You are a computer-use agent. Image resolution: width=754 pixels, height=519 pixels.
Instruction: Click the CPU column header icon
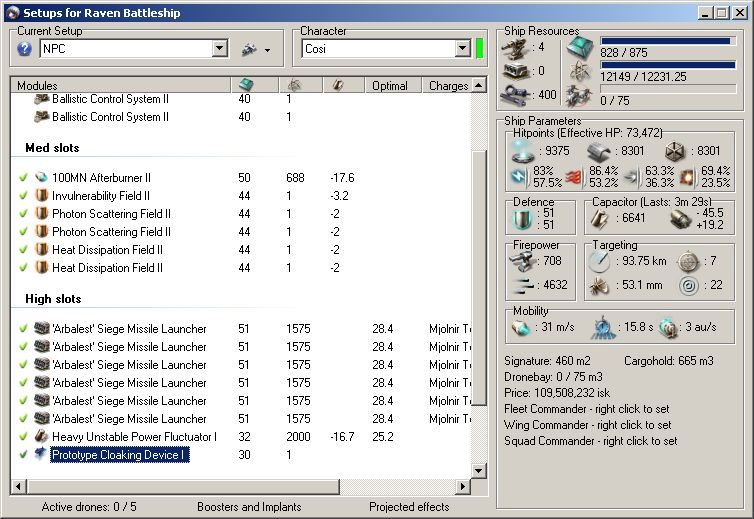tap(246, 86)
